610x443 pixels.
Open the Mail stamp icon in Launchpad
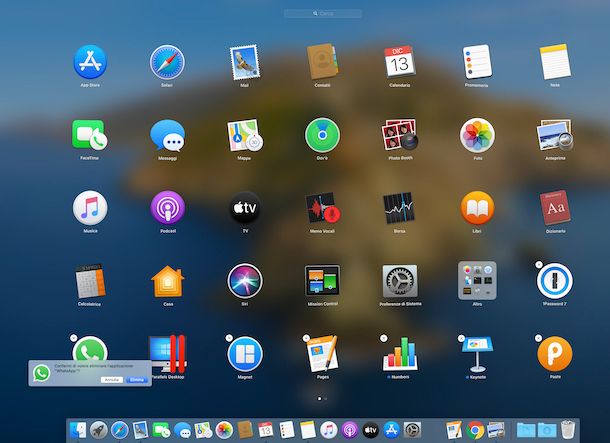244,62
